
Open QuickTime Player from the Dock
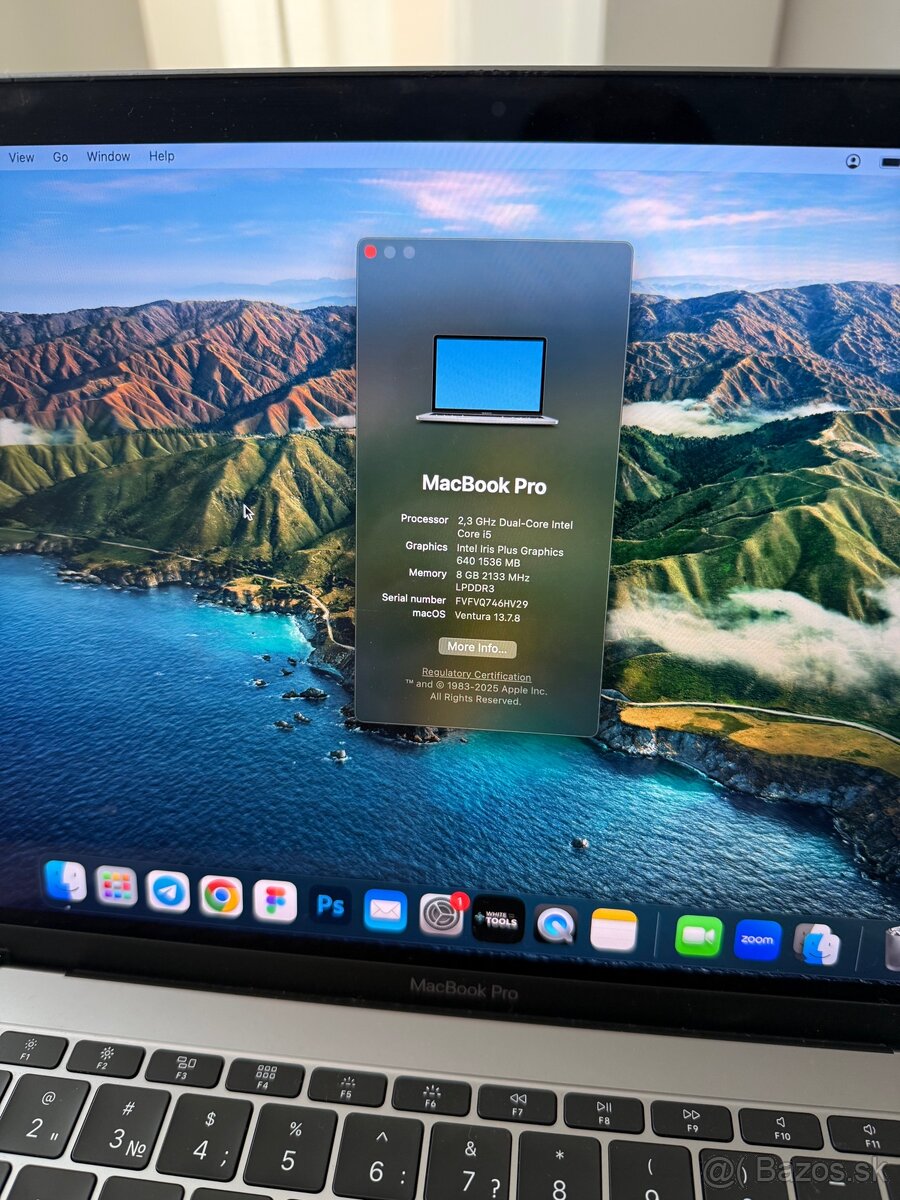(555, 925)
